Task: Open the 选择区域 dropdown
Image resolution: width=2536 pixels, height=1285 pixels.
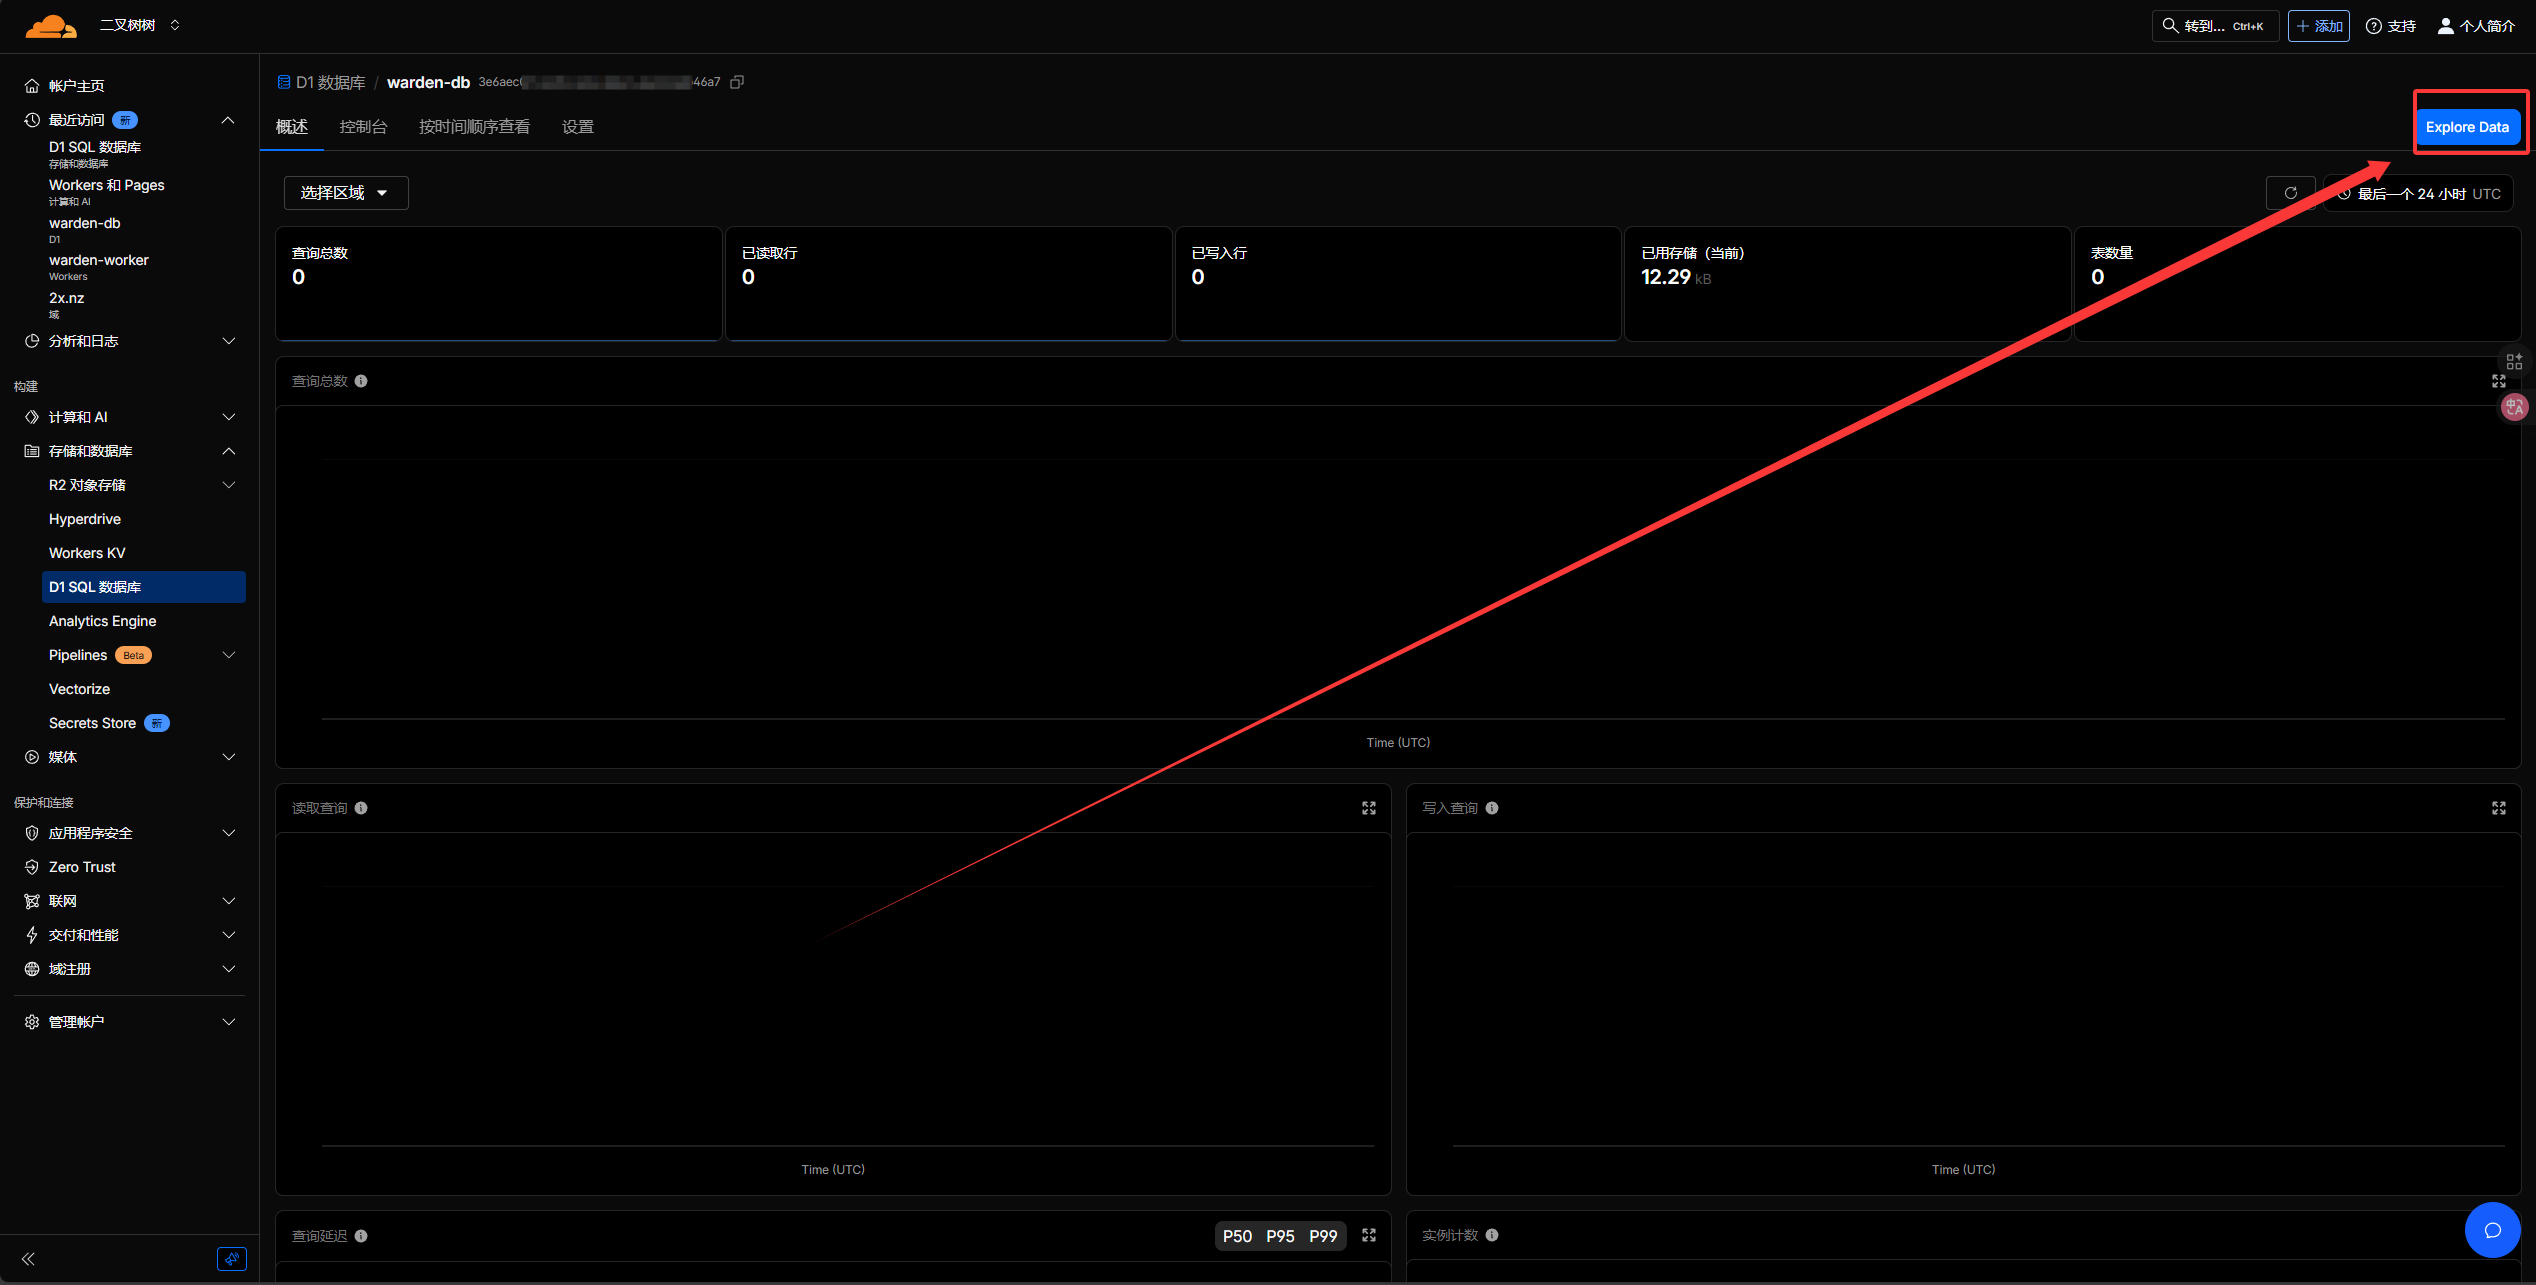Action: pos(345,193)
